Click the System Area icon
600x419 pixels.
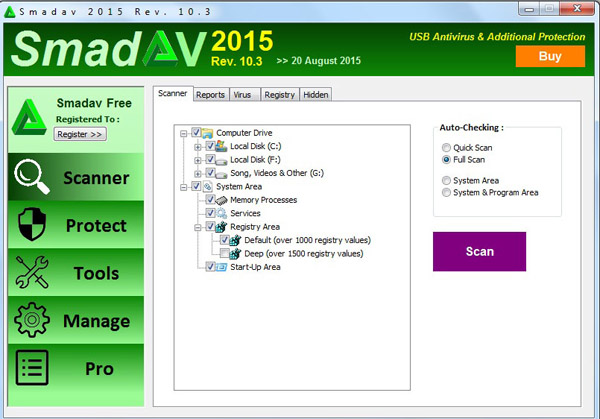click(x=207, y=187)
